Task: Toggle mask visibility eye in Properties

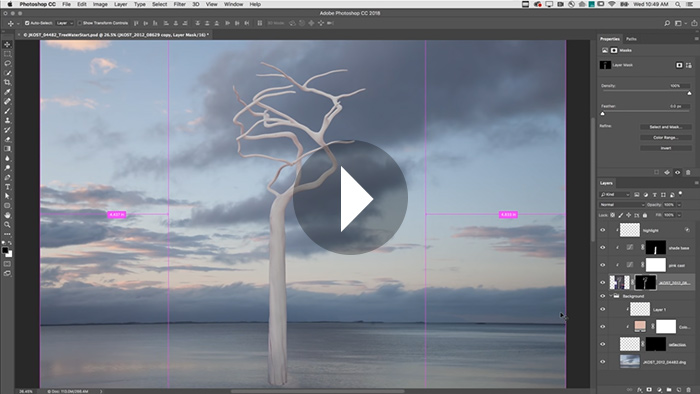Action: tap(677, 172)
